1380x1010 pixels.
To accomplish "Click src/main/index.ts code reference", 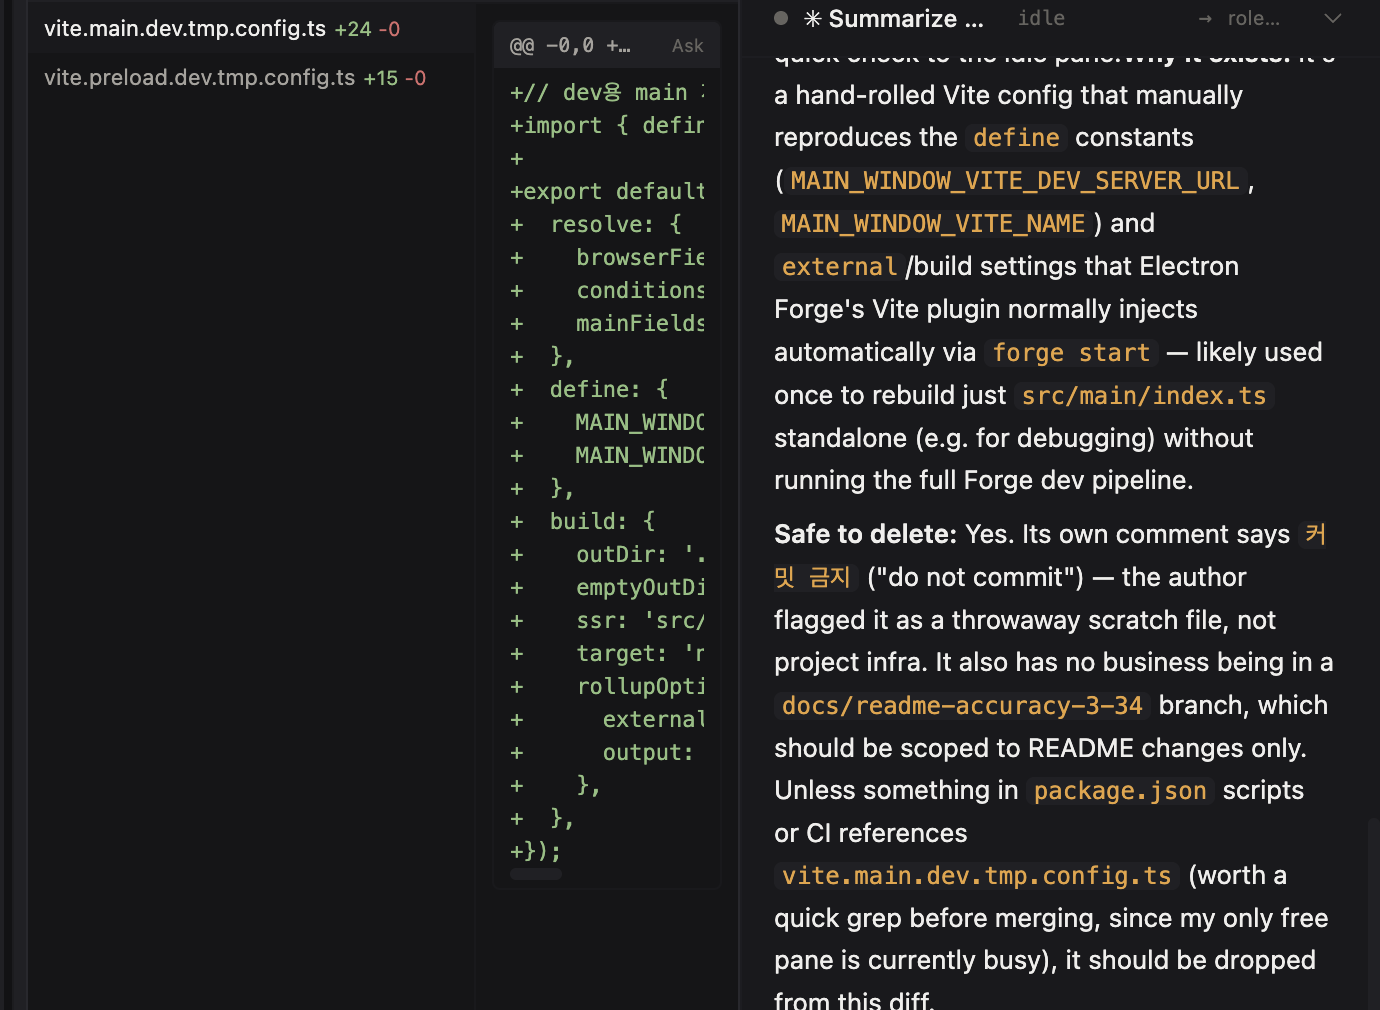I will (1144, 396).
